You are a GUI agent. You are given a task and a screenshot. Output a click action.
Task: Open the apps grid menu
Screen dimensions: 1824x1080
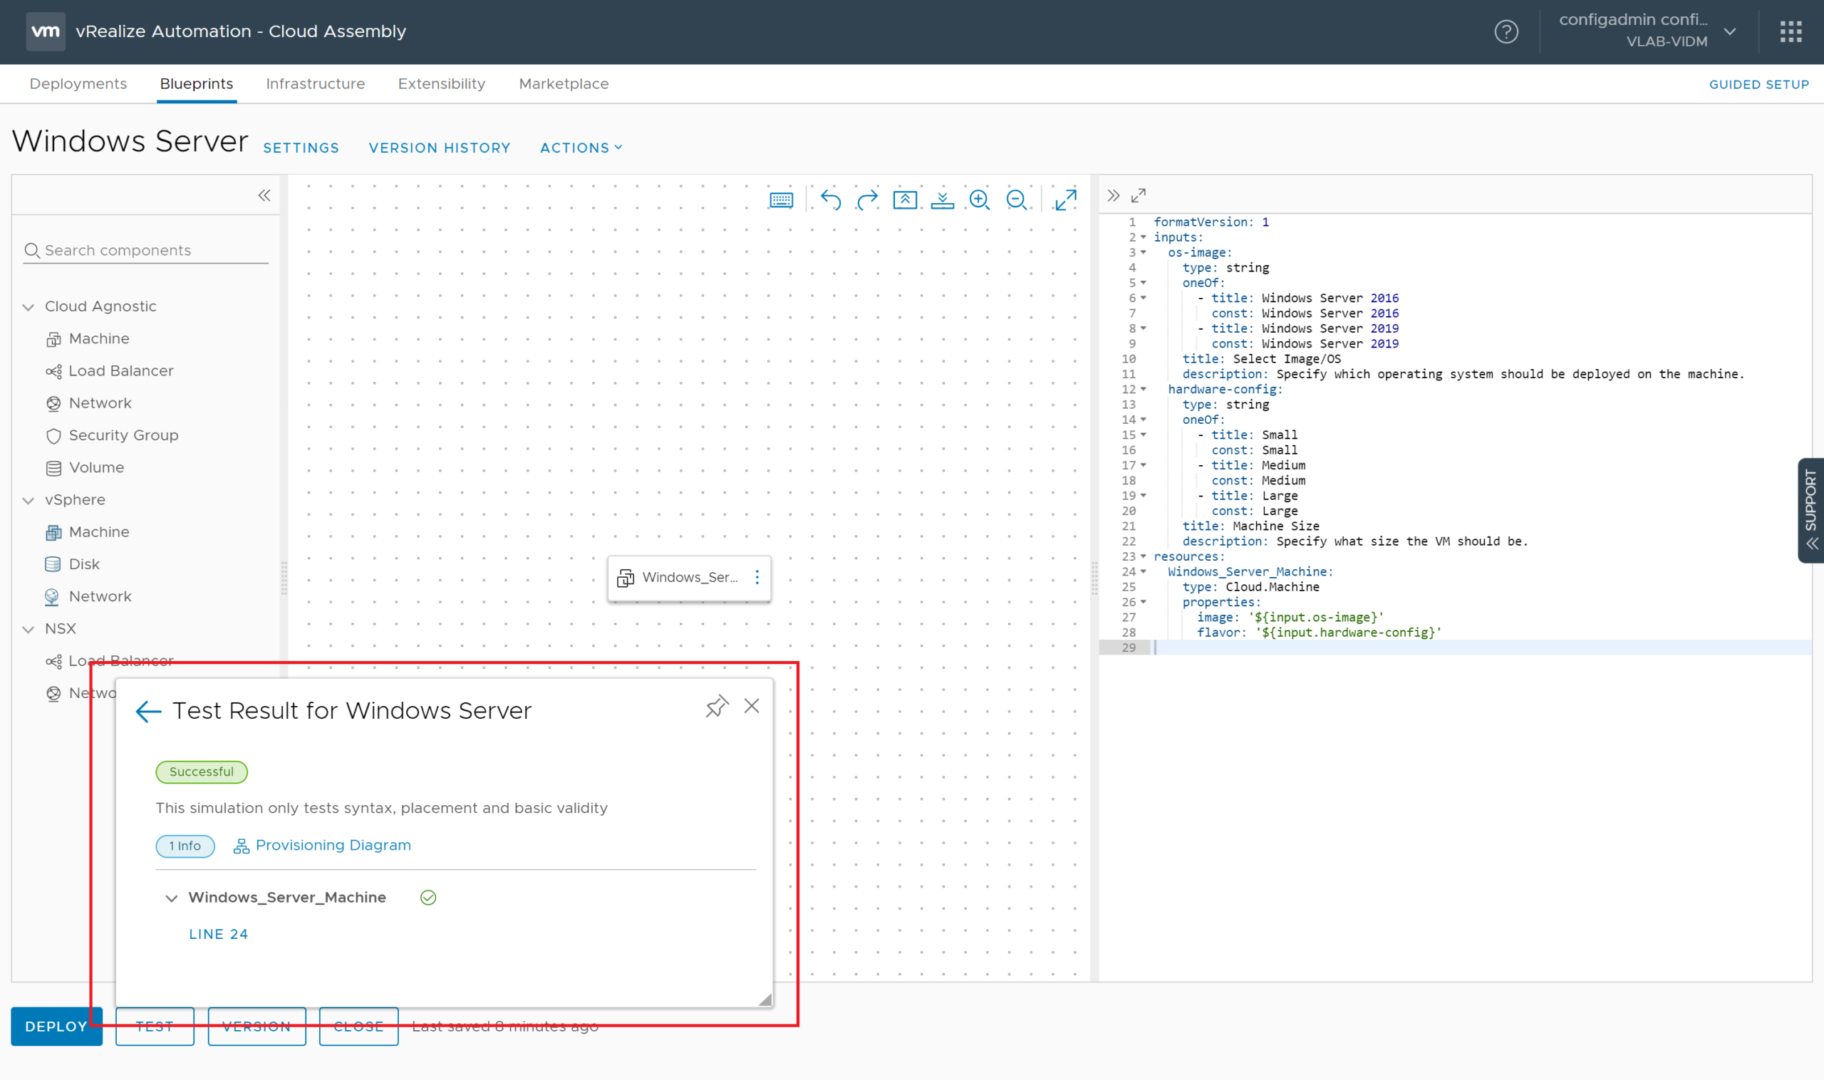click(x=1790, y=32)
